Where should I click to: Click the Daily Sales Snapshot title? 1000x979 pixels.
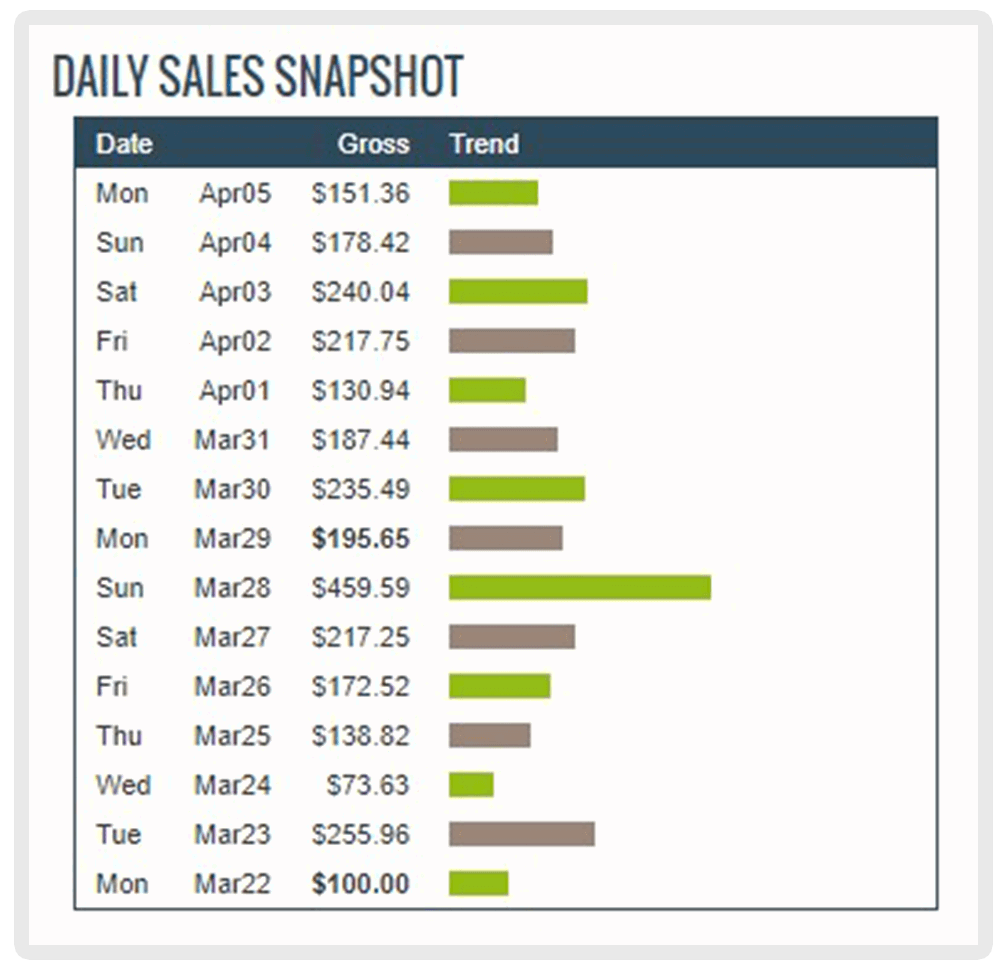pos(258,77)
